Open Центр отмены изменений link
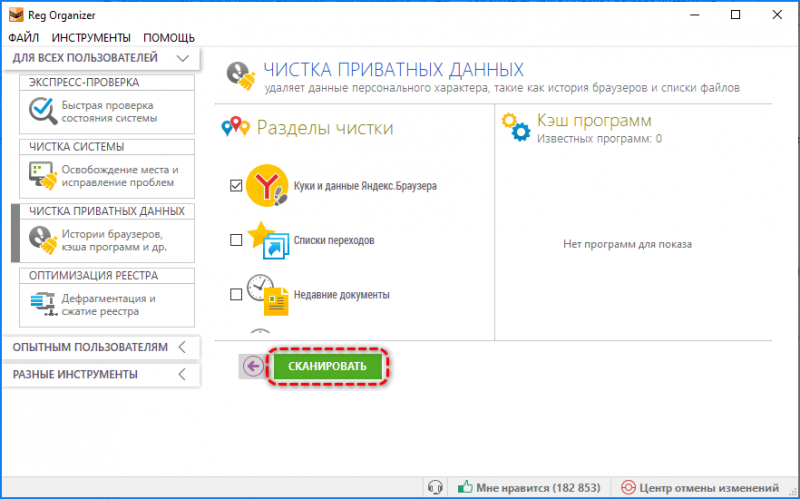 click(x=700, y=488)
